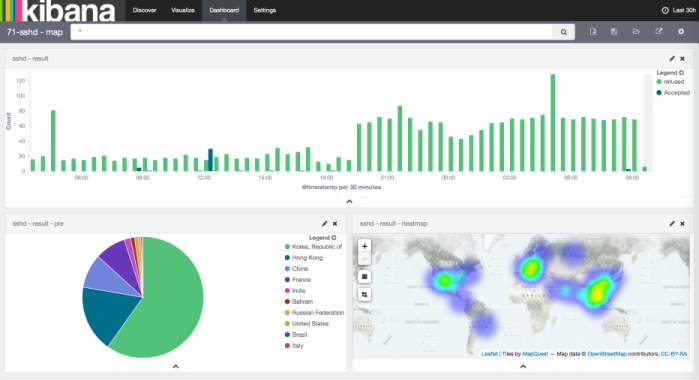Select United States in pie legend
The height and width of the screenshot is (380, 699).
tap(307, 324)
